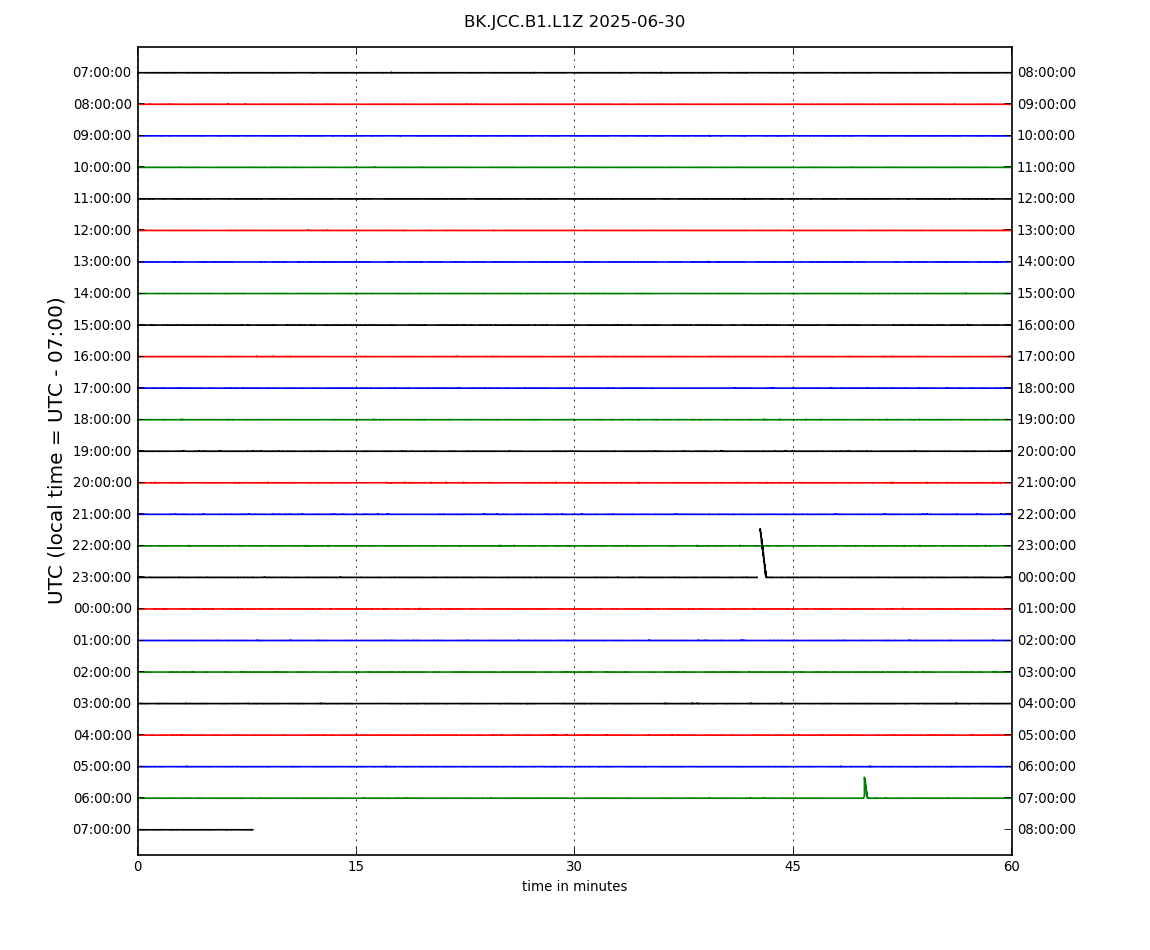This screenshot has height=950, width=1150.
Task: Click the right-axis label 06:00:00
Action: [1047, 767]
